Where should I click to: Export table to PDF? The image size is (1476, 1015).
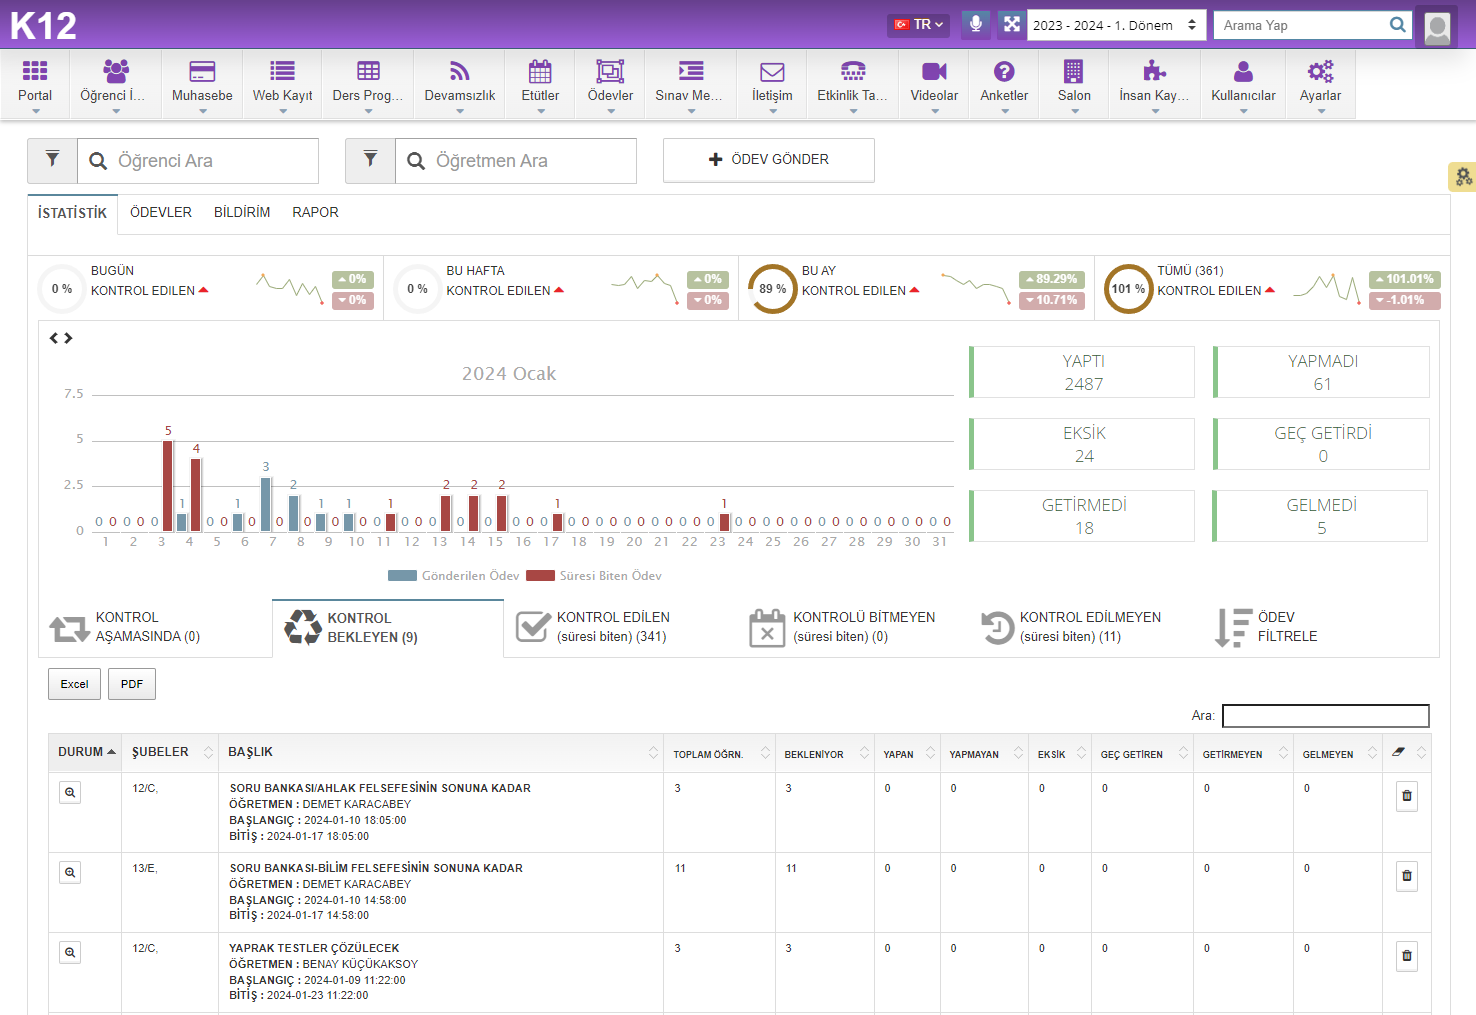tap(132, 684)
